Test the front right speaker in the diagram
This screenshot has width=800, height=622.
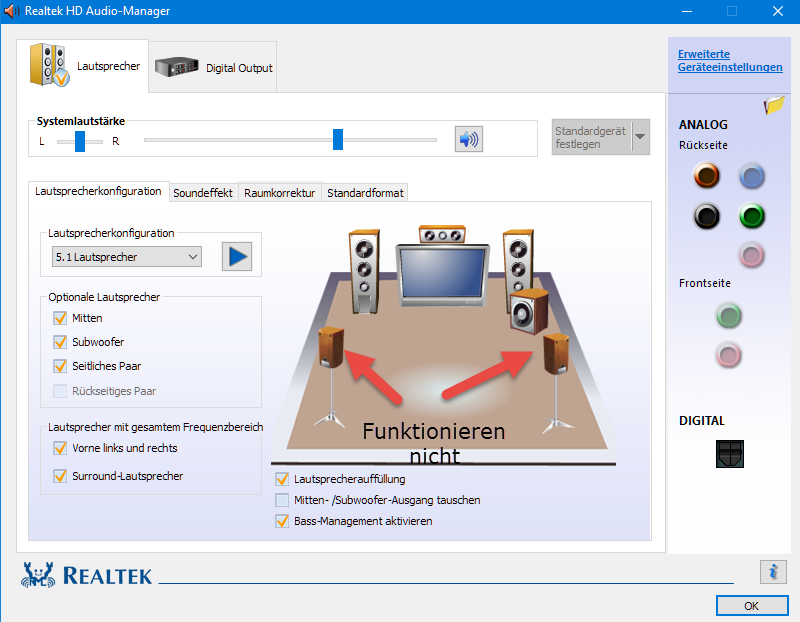(518, 260)
